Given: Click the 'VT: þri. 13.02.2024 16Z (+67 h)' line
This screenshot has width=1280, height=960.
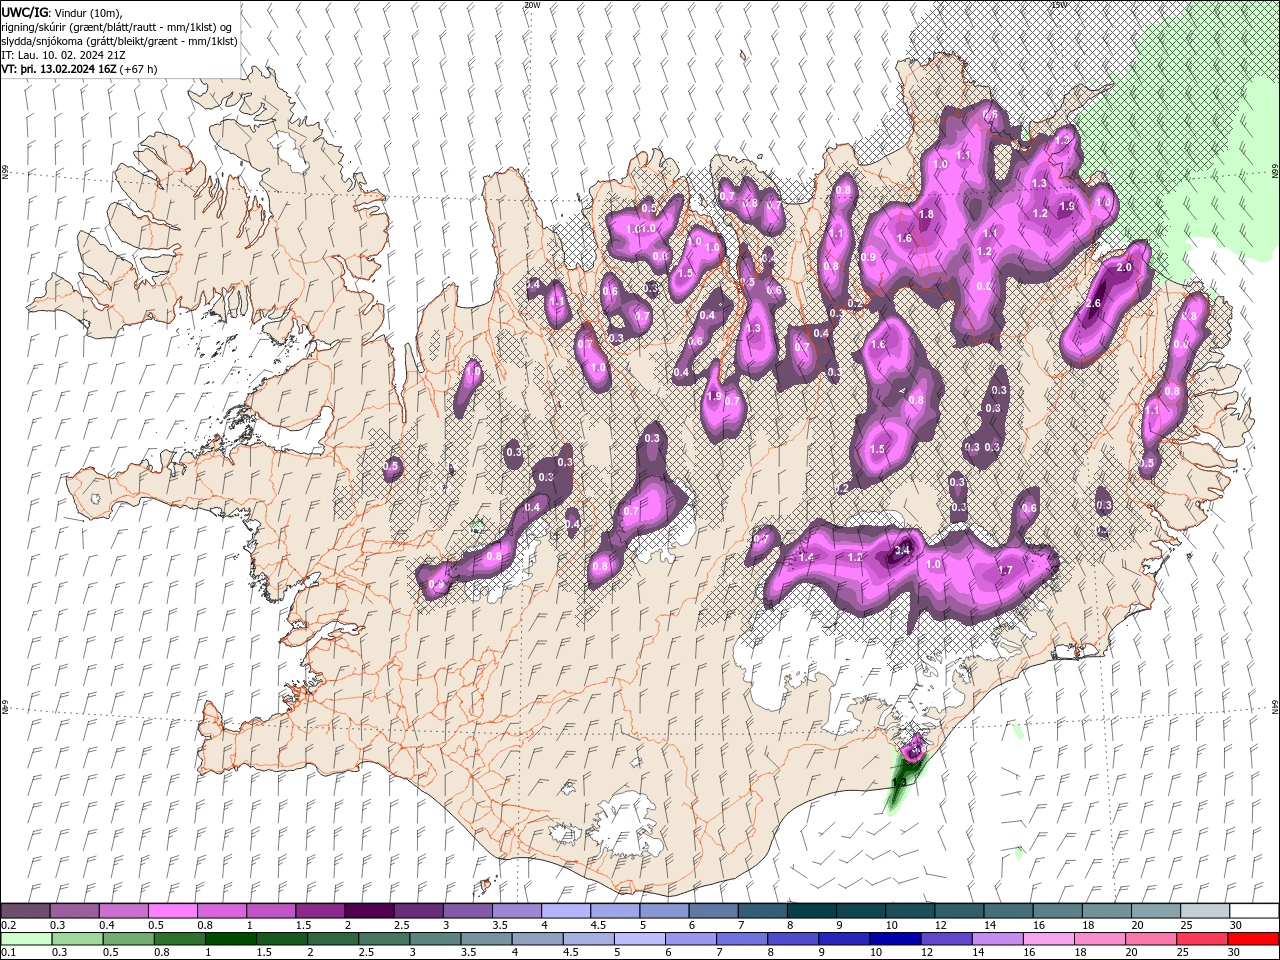Looking at the screenshot, I should [x=79, y=69].
